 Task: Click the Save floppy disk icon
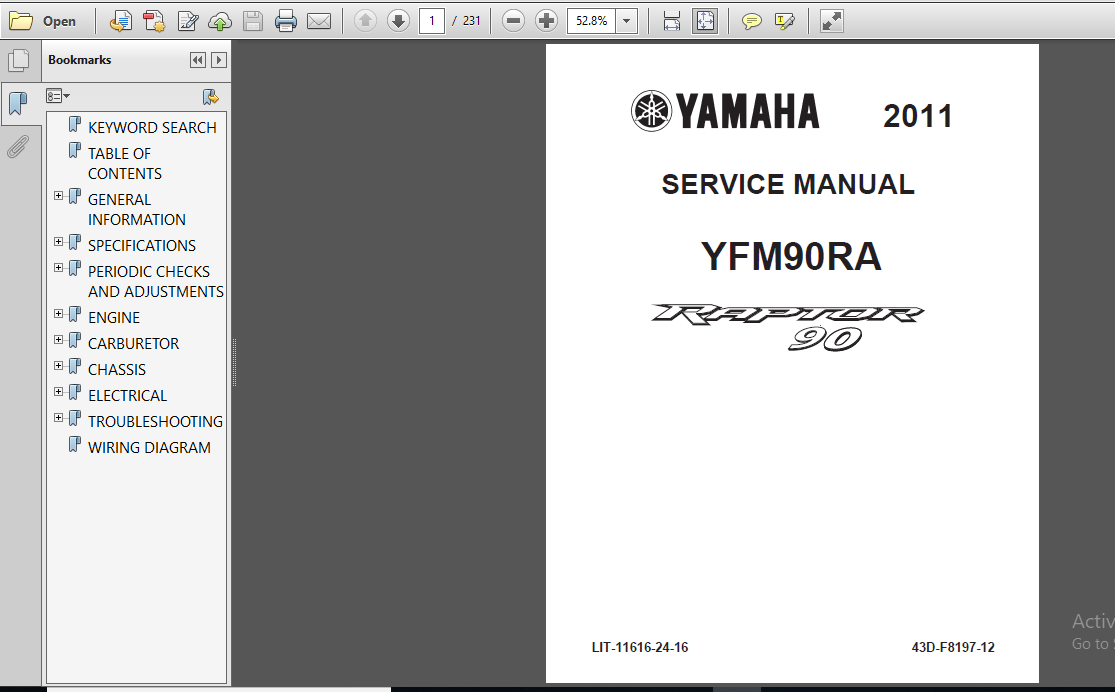pos(253,21)
